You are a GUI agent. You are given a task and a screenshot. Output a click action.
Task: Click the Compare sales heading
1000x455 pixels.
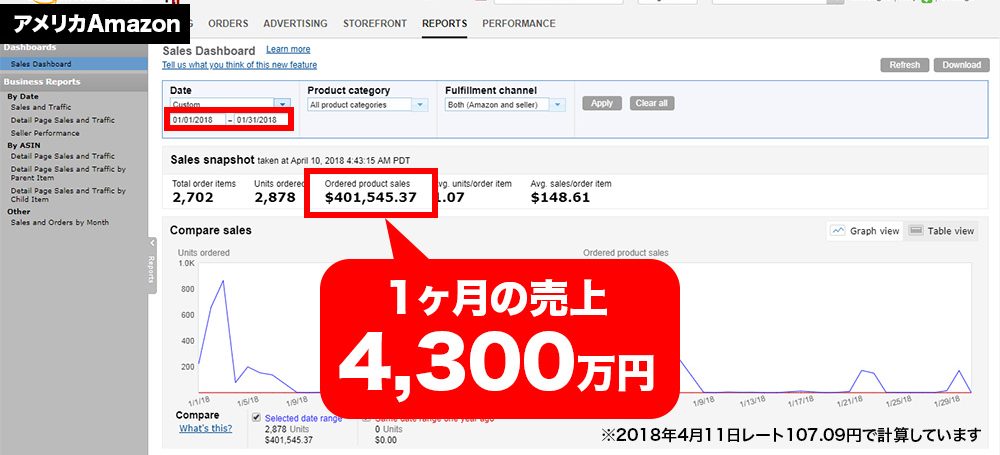coord(211,230)
